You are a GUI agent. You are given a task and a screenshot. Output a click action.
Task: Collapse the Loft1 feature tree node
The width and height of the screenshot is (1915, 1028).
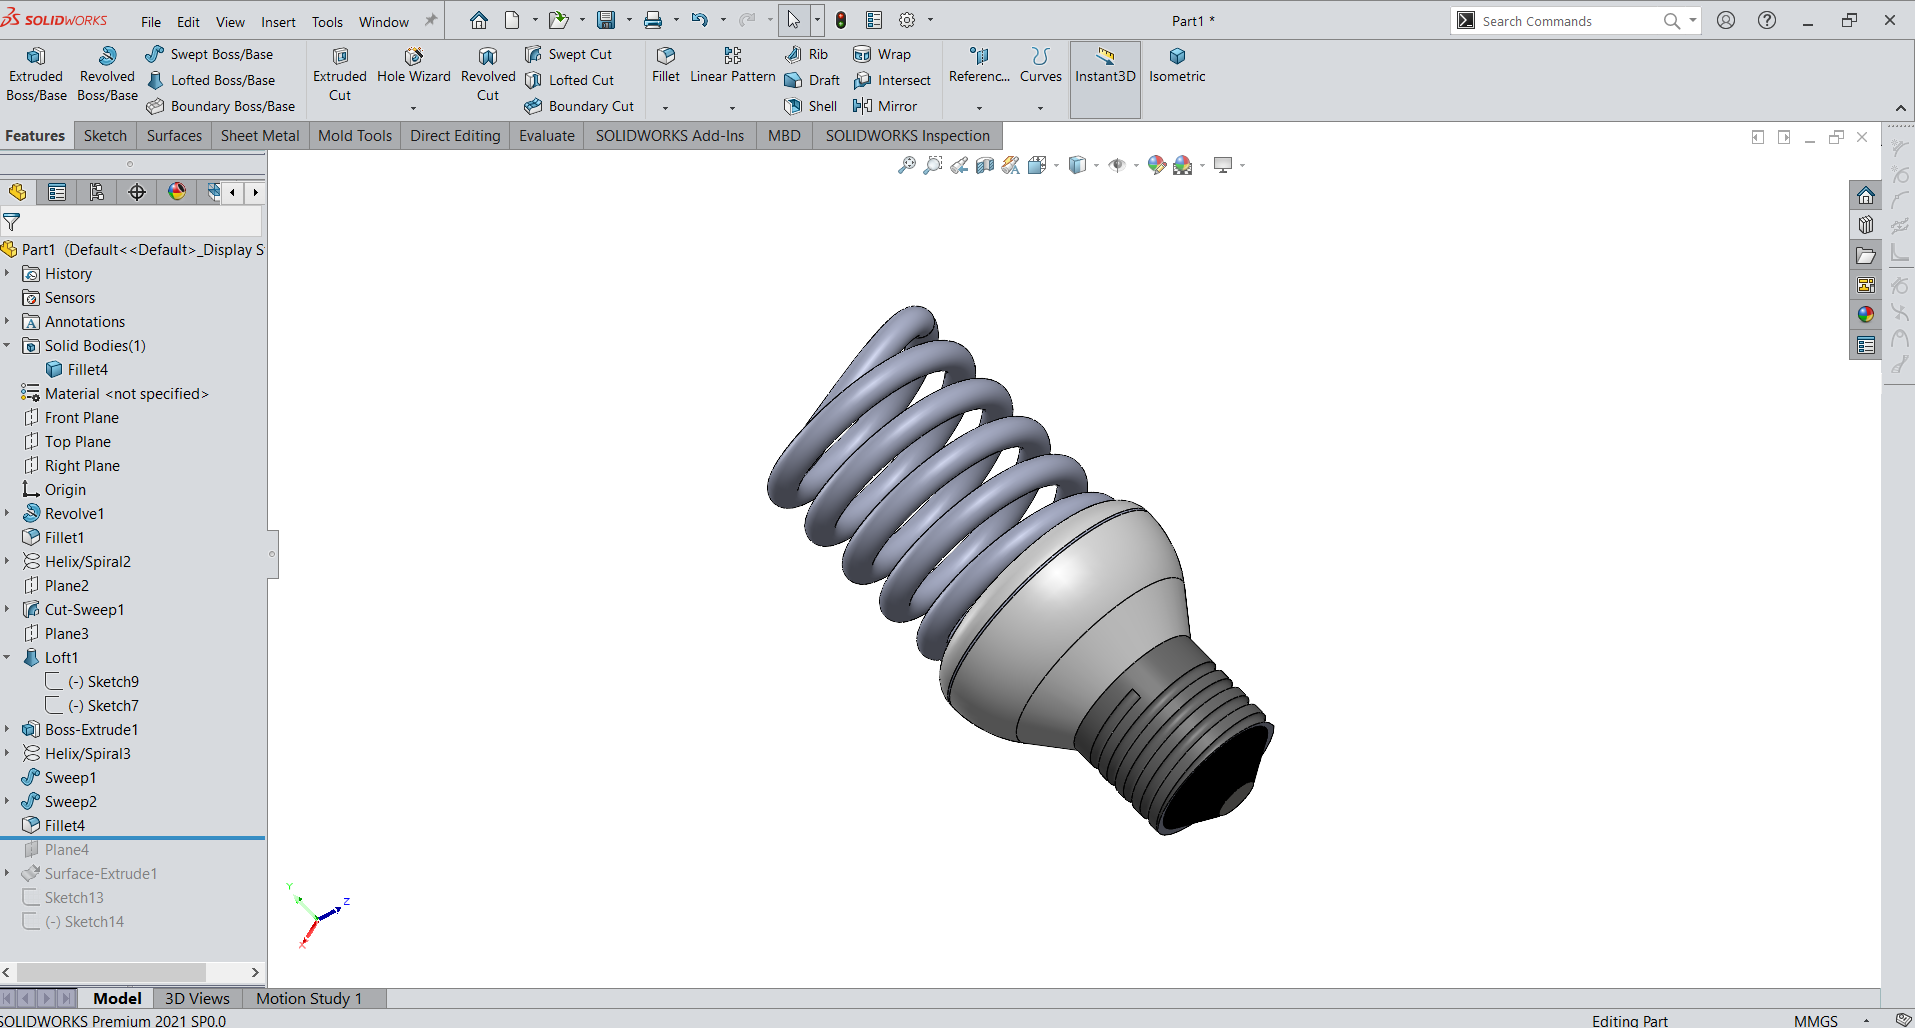[x=7, y=658]
